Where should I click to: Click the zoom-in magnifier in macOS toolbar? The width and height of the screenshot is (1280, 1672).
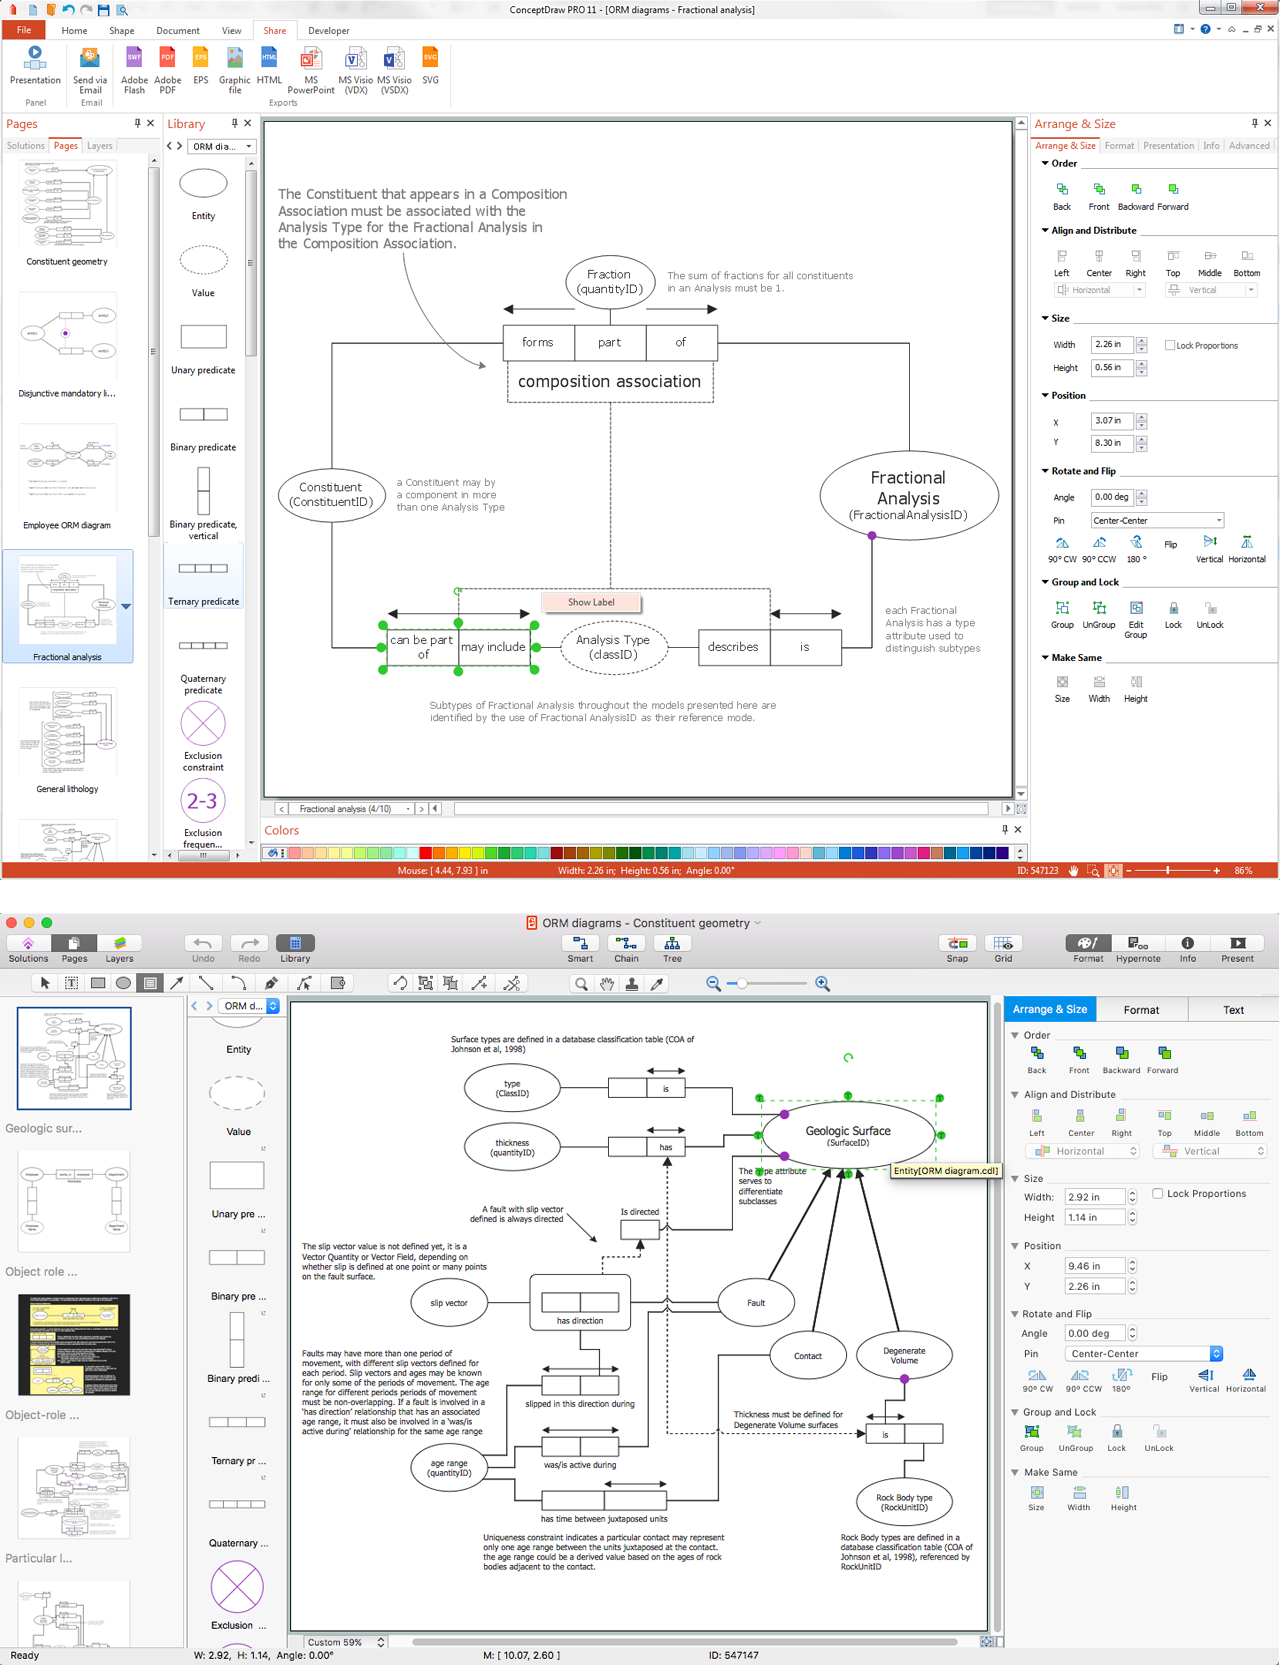pos(822,984)
